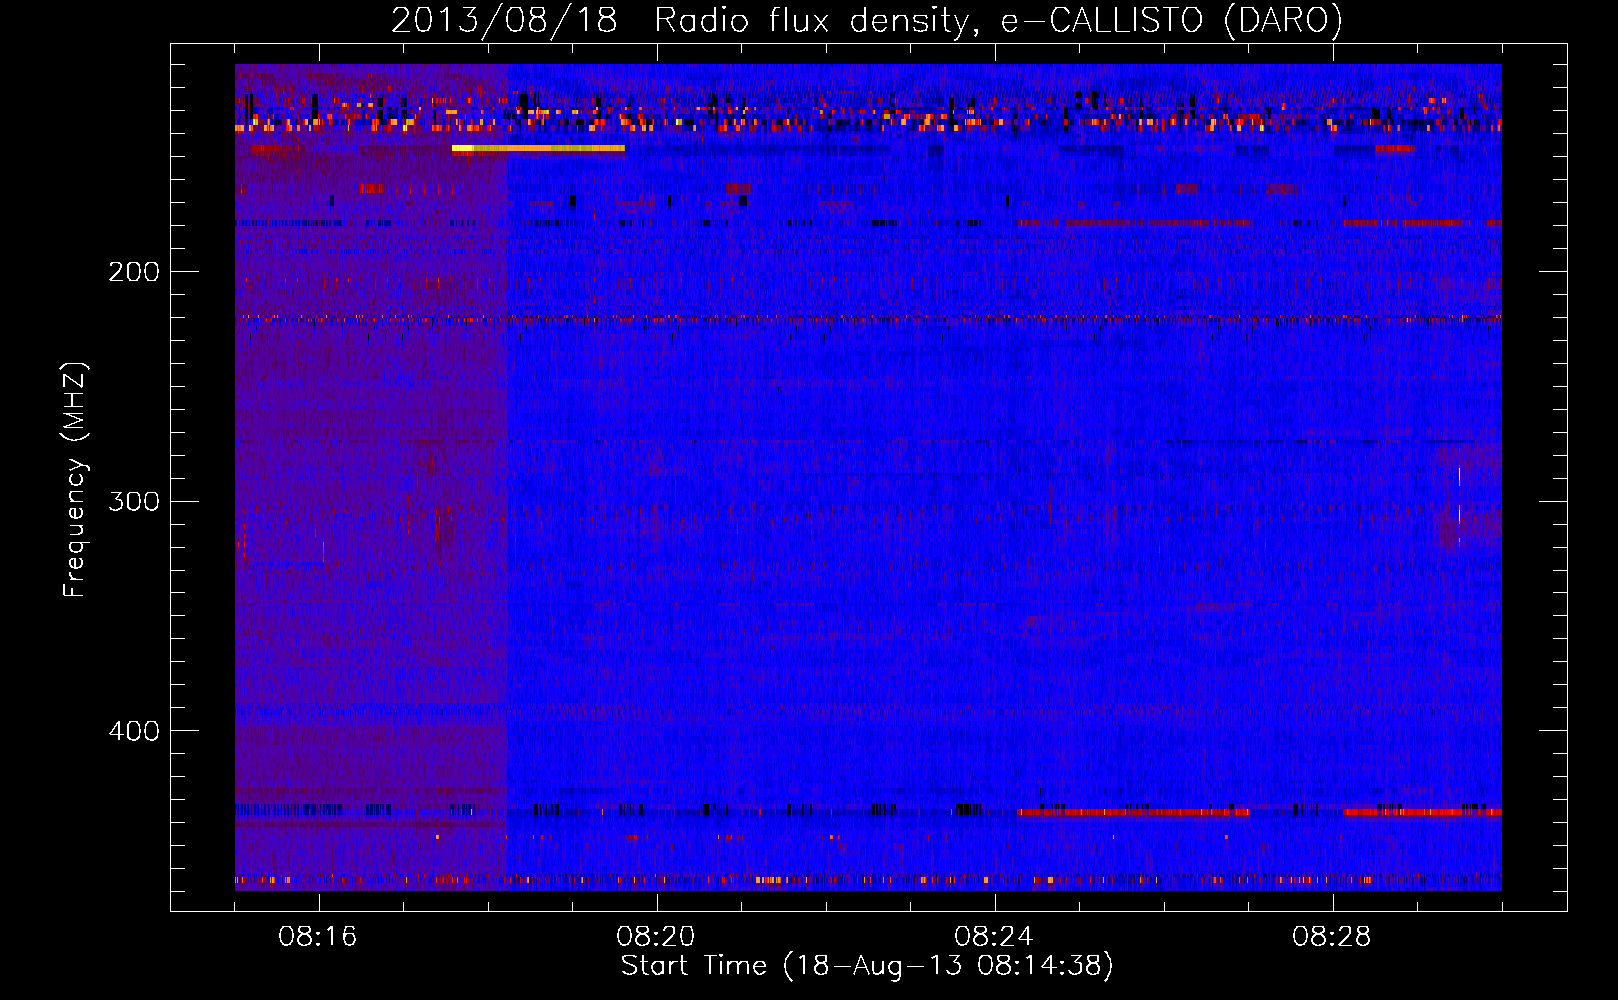Click the "Frequency (MHZ)" axis label
The width and height of the screenshot is (1618, 1000).
click(75, 480)
